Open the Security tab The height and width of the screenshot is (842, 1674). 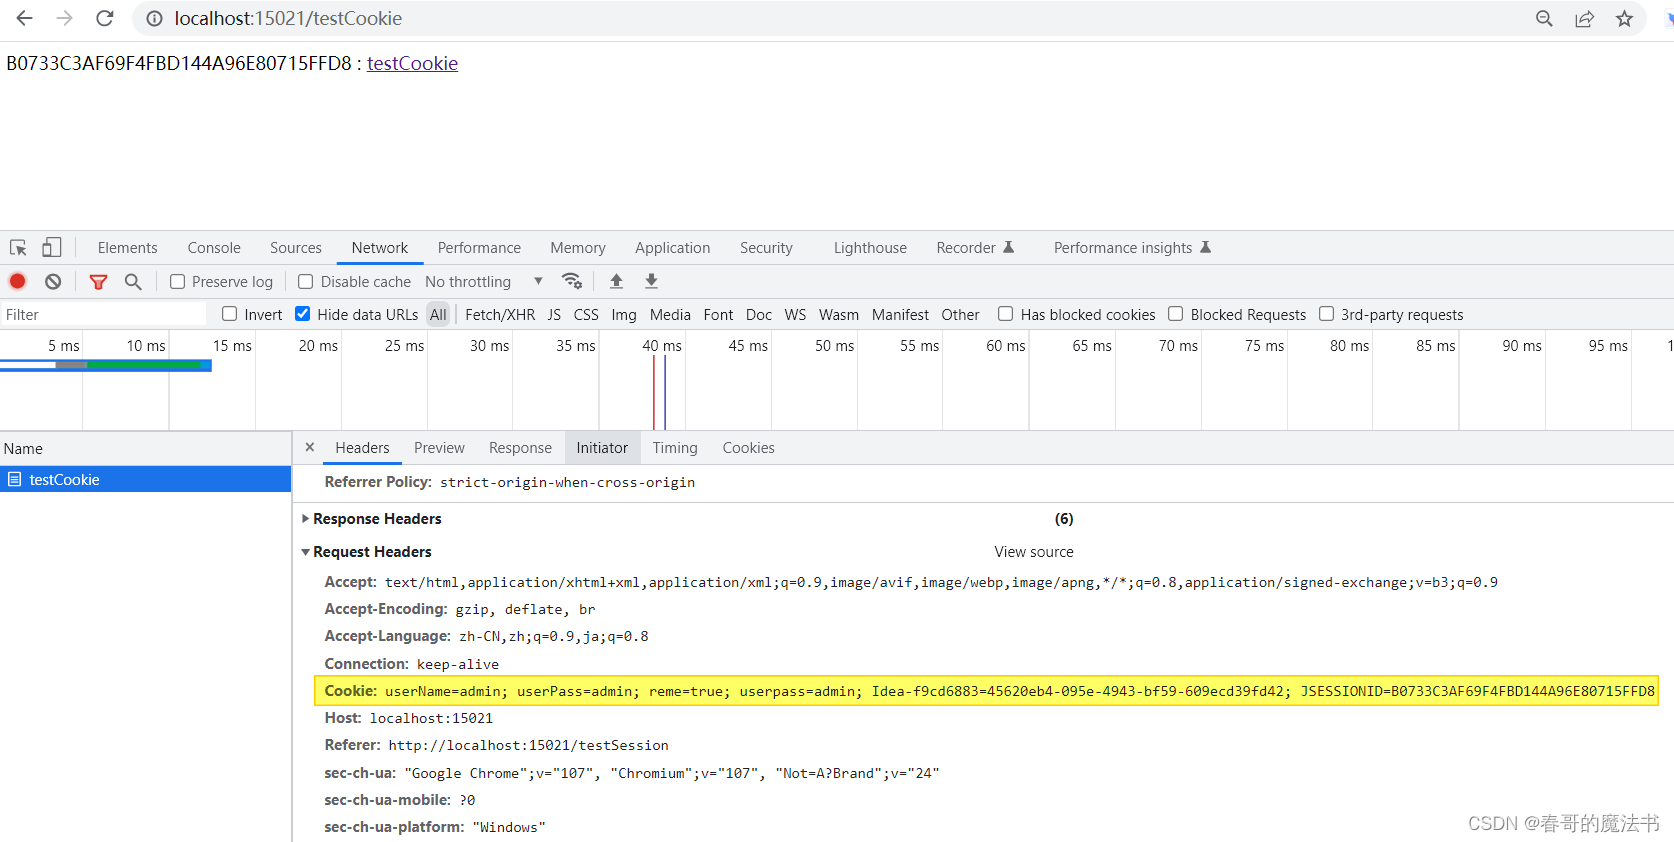coord(766,248)
